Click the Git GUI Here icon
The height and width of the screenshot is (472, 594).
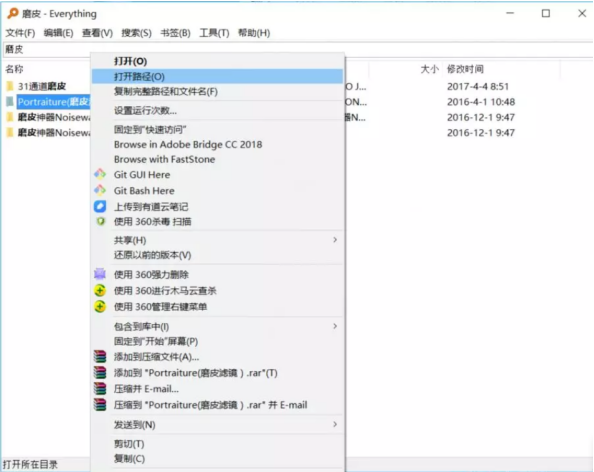pos(100,174)
